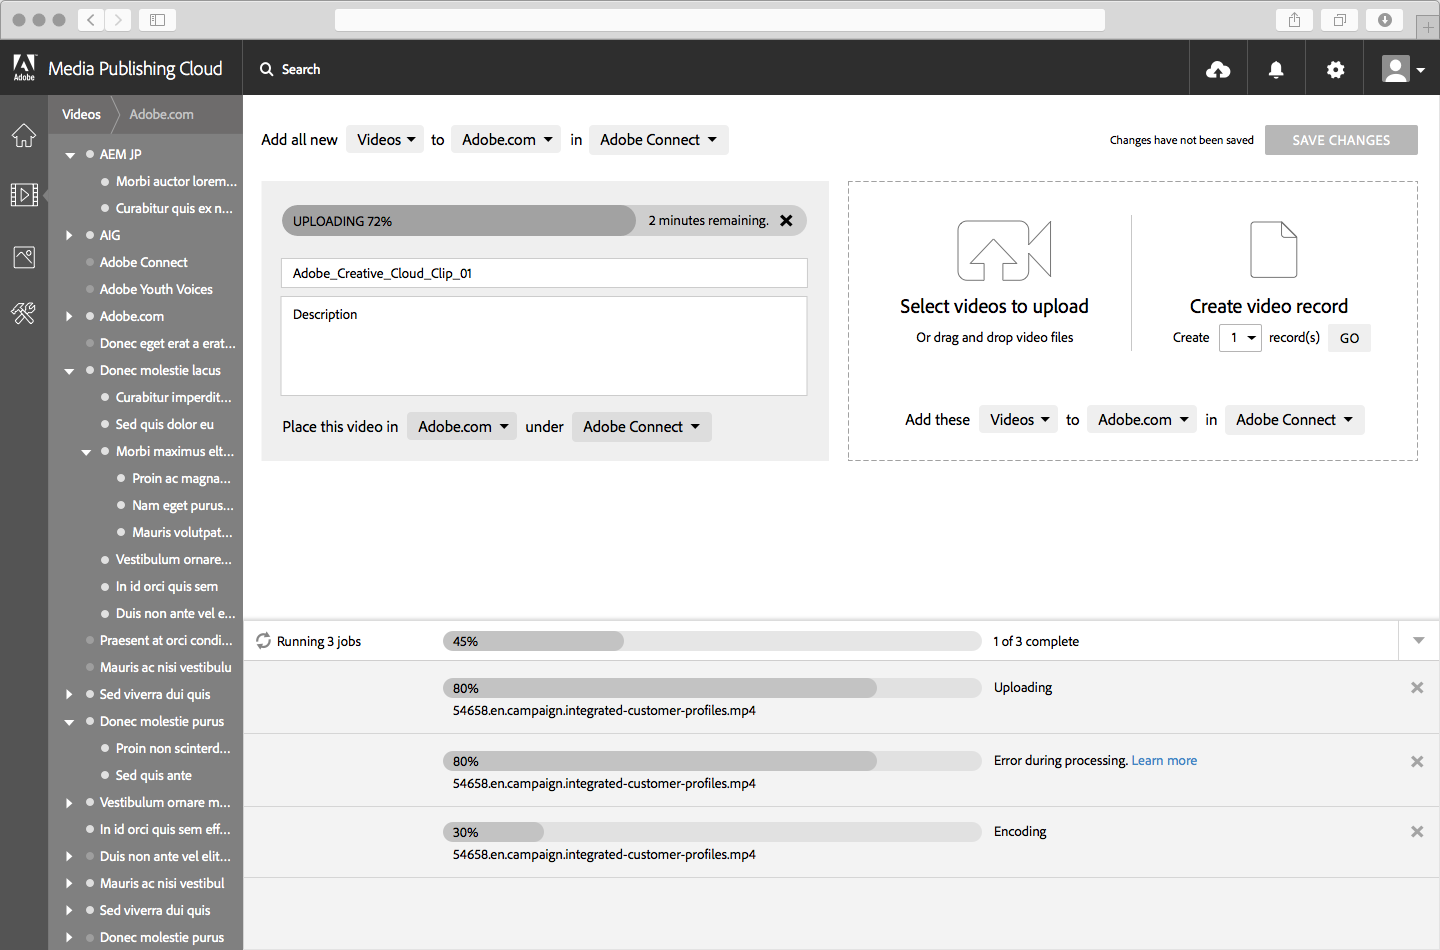Open the Images section icon
This screenshot has height=950, width=1440.
[24, 257]
